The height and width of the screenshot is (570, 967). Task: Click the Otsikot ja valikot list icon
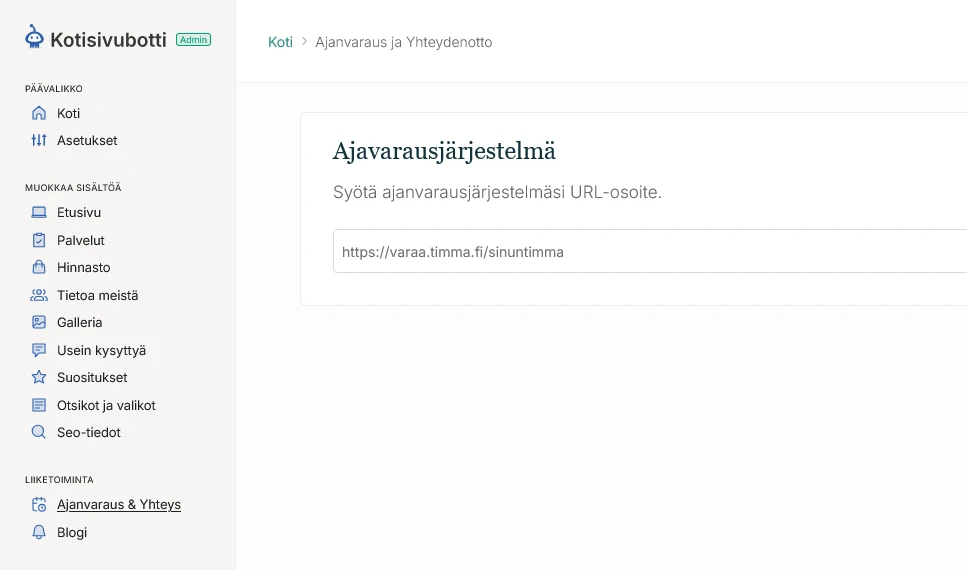pyautogui.click(x=39, y=405)
